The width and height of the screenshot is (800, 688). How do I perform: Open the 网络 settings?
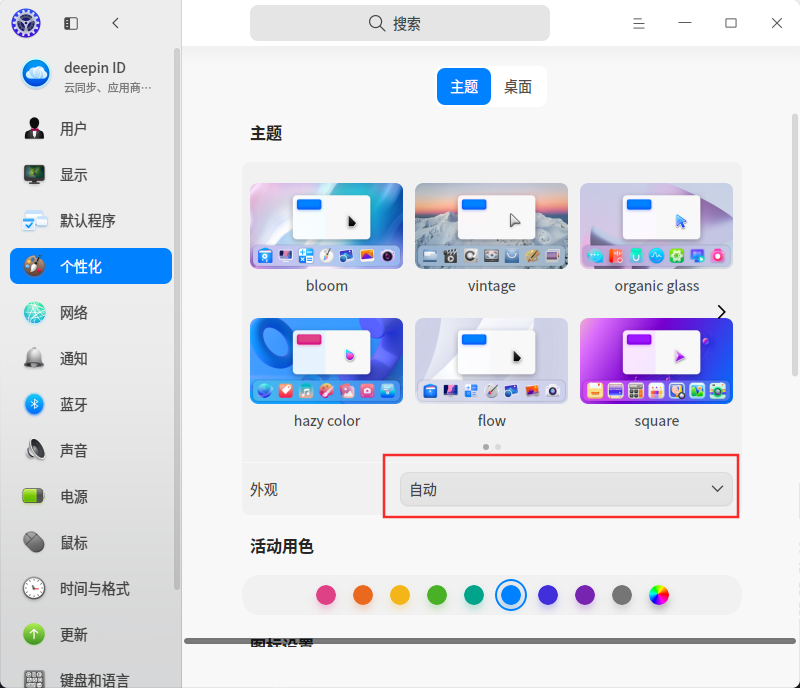[91, 312]
